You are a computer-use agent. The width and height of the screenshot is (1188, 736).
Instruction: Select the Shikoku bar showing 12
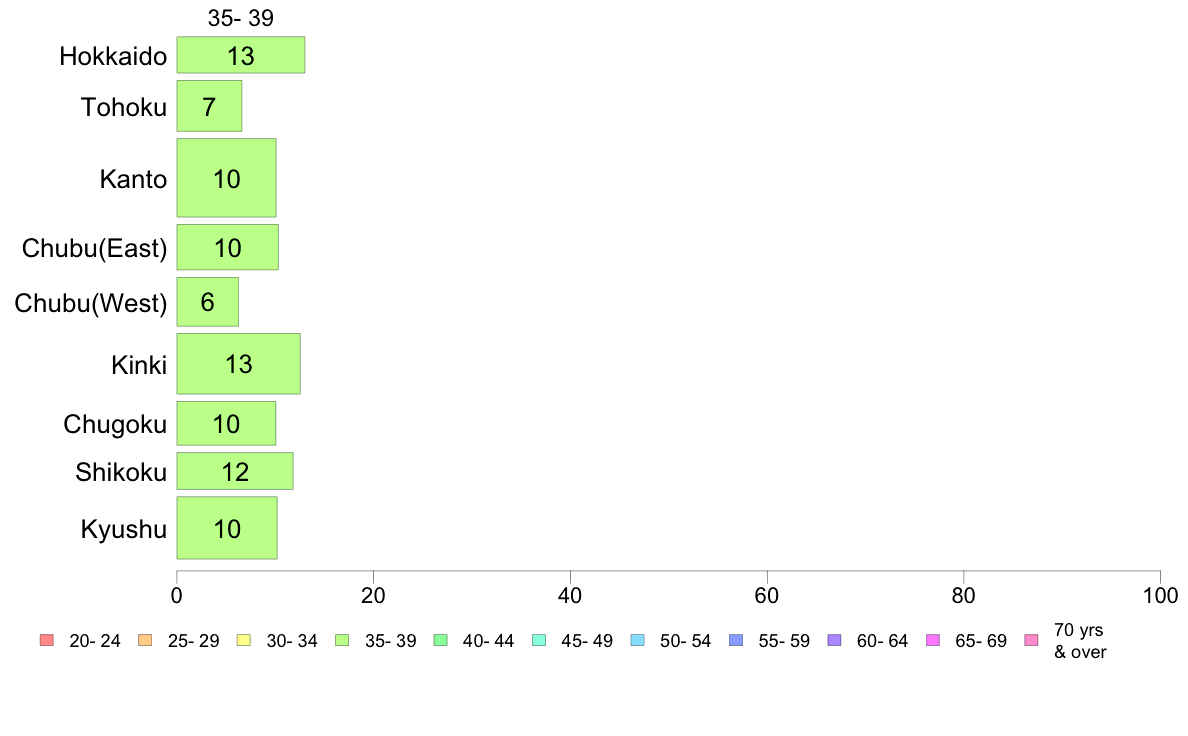click(235, 471)
